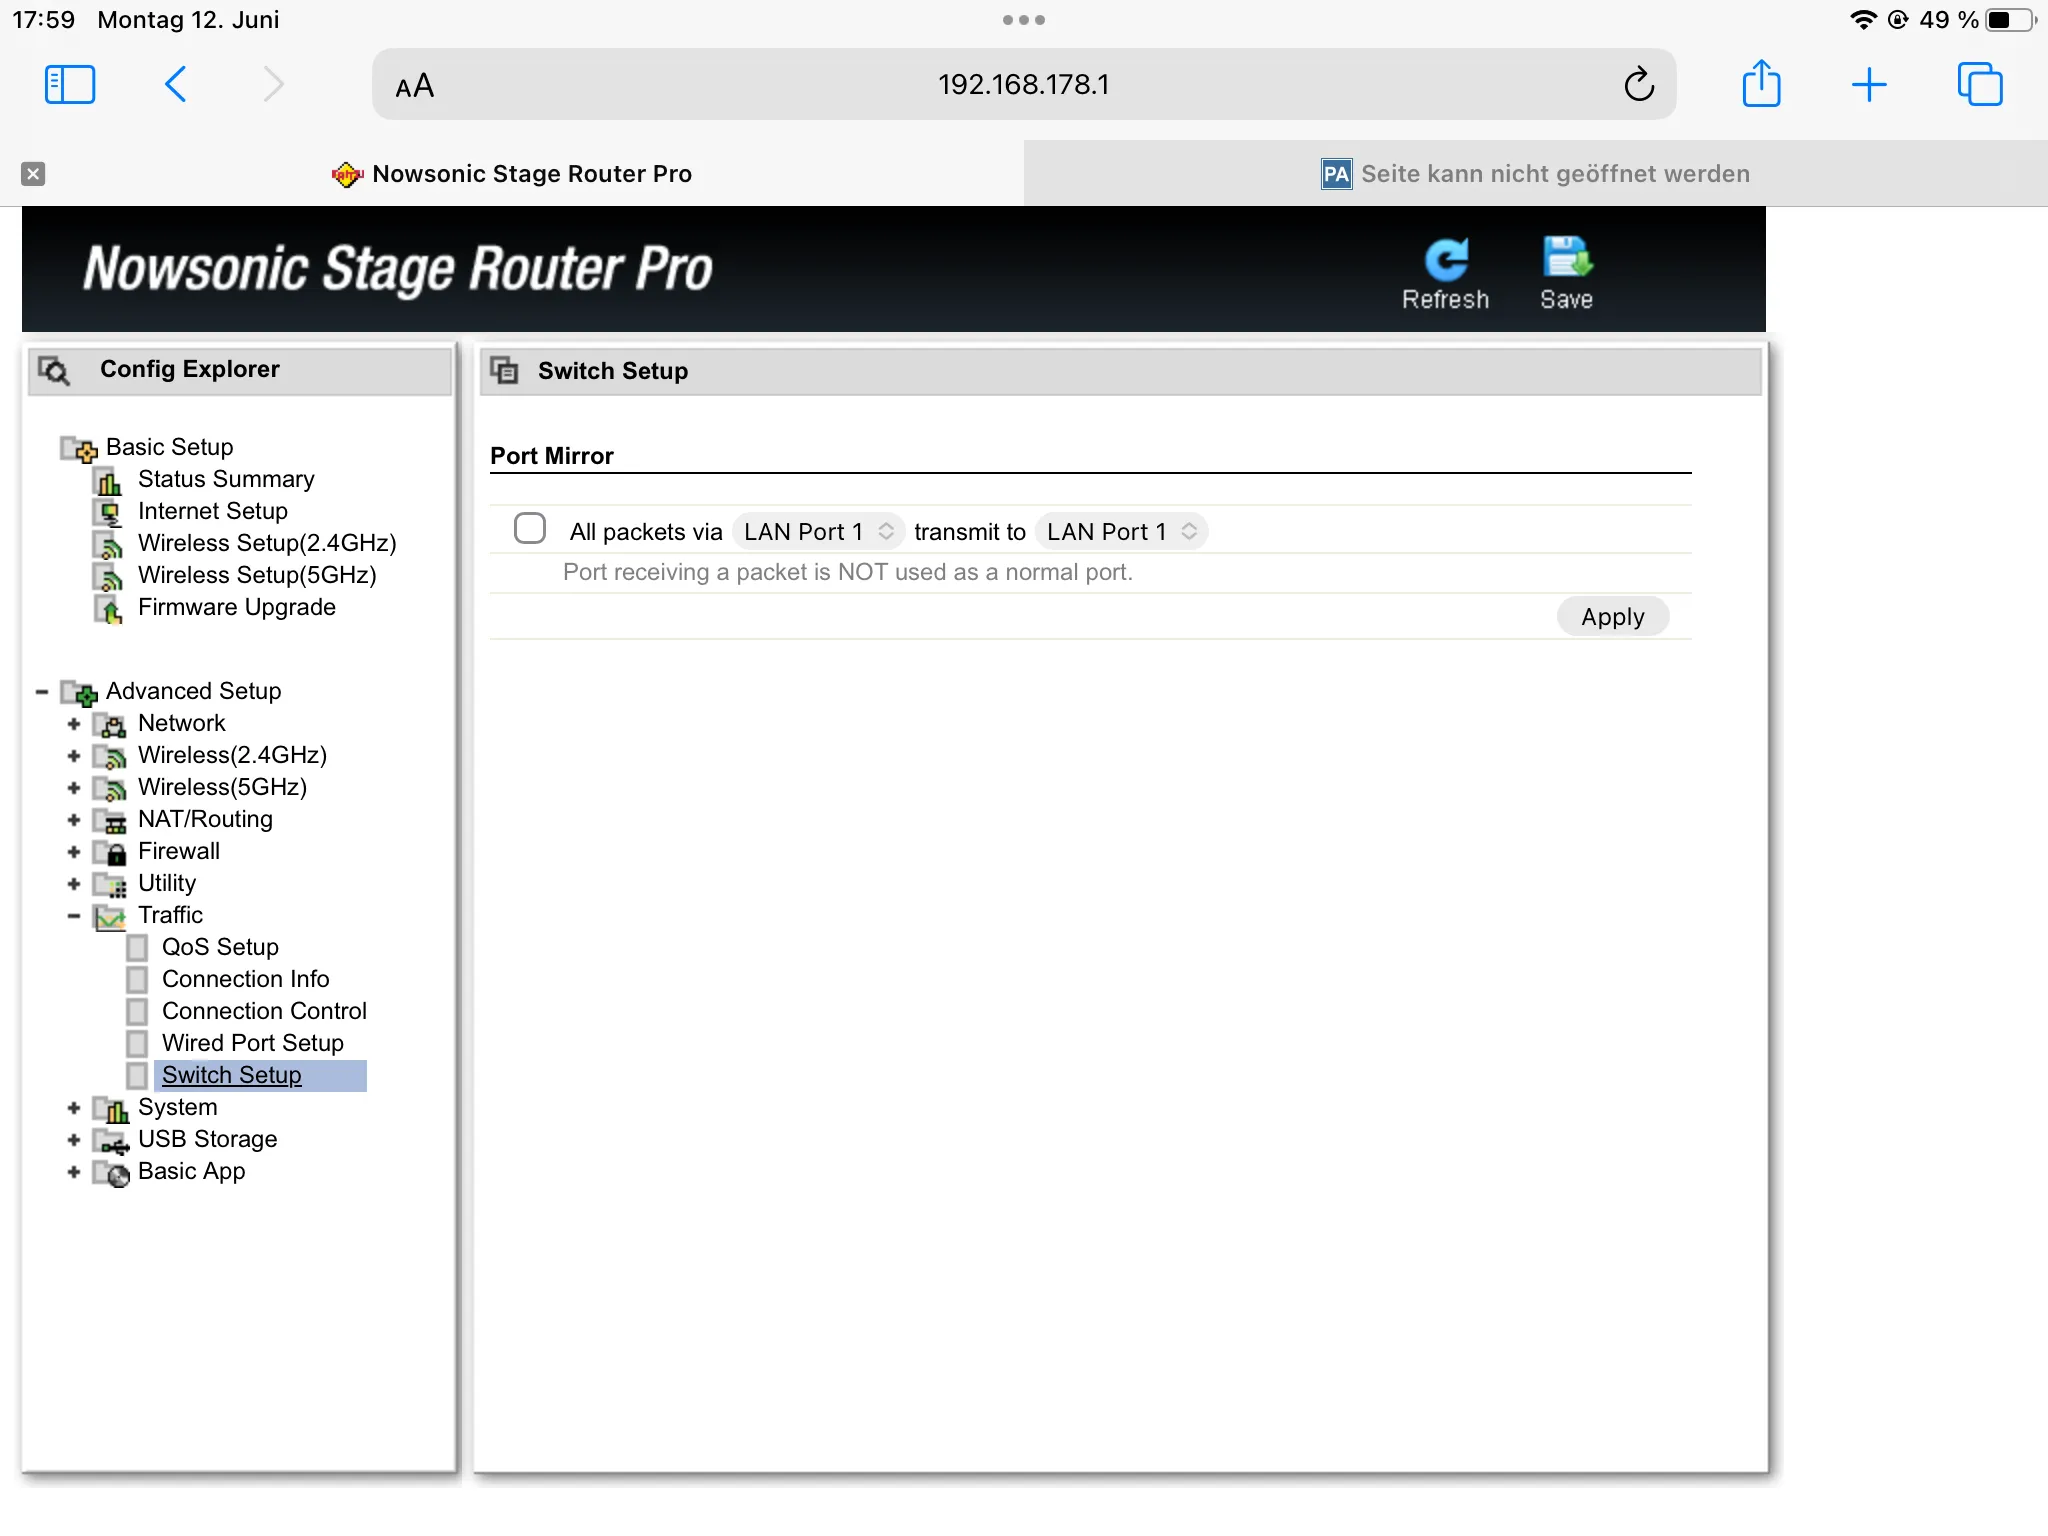Switch to 'Seite kann nicht geöffnet werden' tab
2048x1536 pixels.
point(1536,174)
